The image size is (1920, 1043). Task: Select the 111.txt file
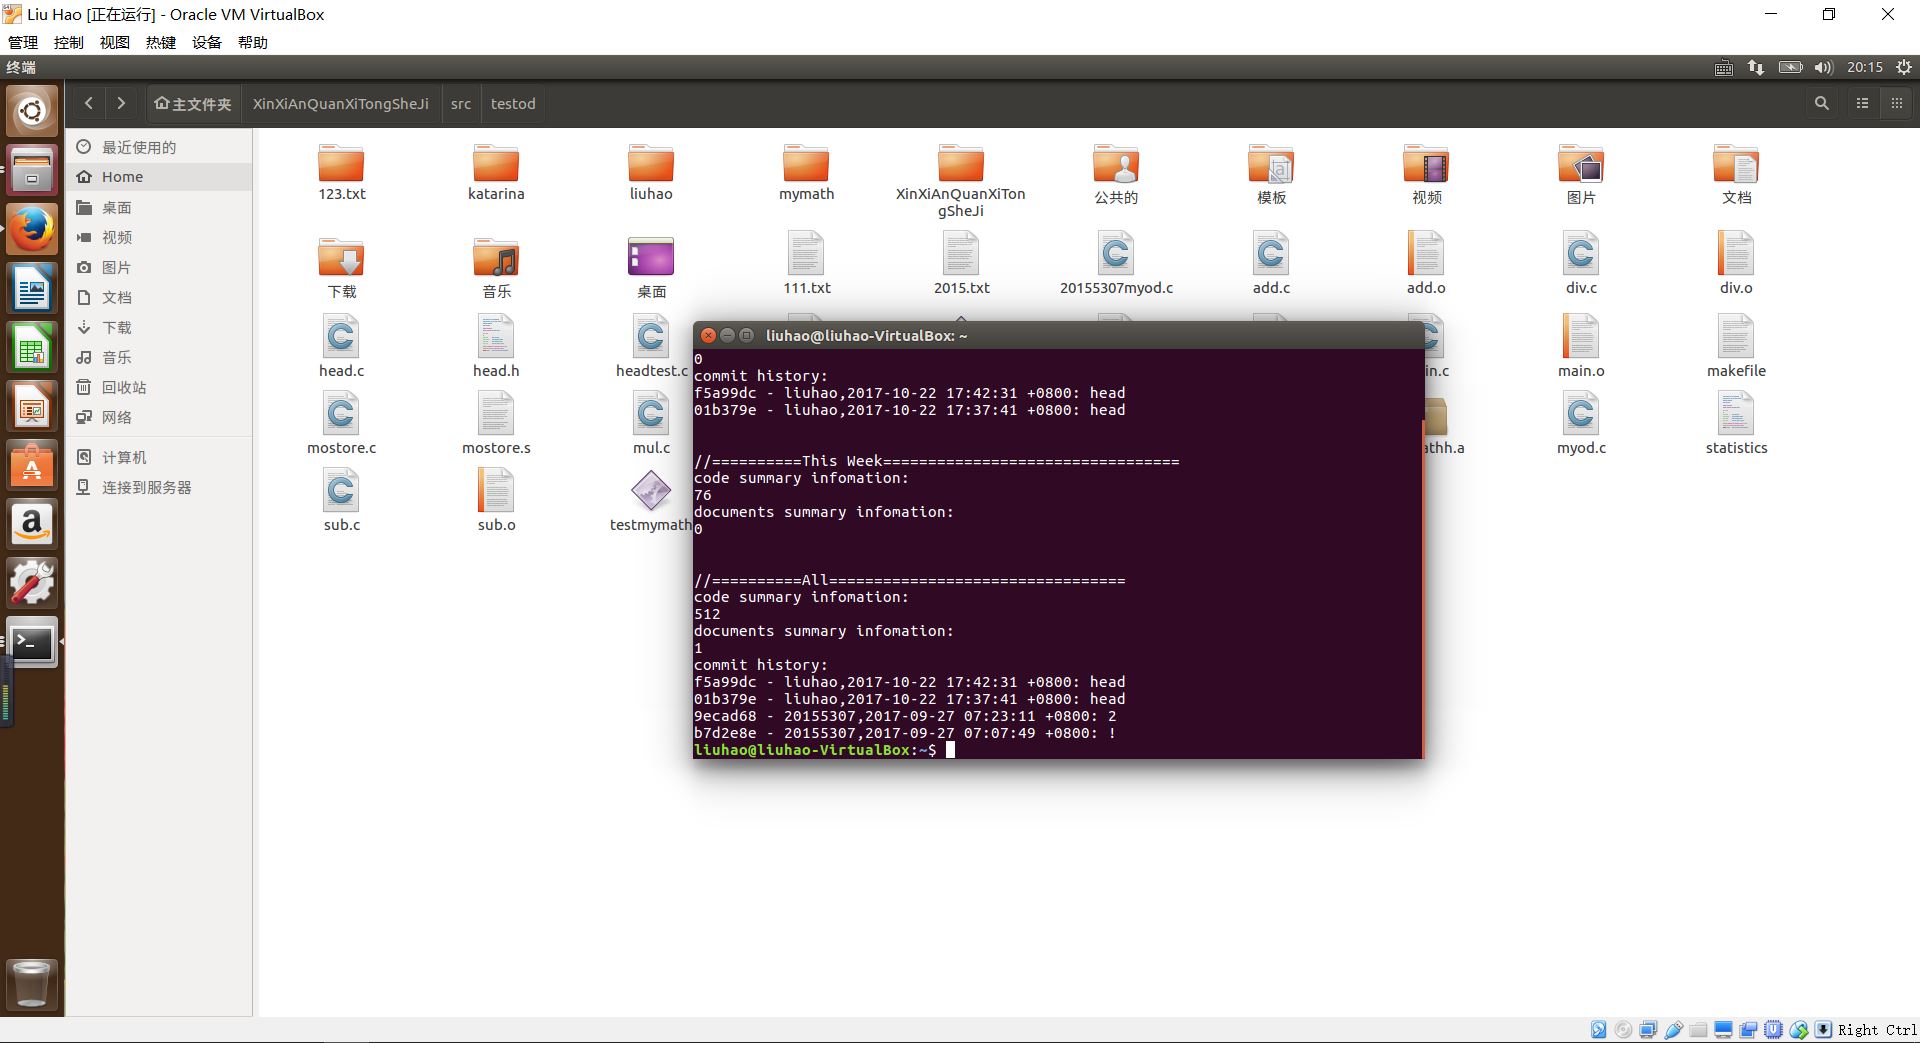click(x=806, y=262)
